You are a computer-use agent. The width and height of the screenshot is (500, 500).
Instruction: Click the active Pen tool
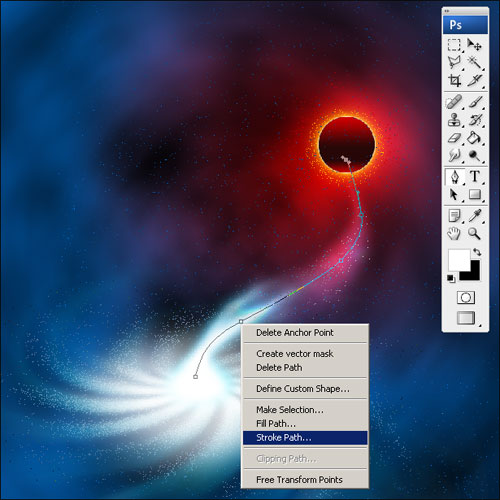click(x=454, y=177)
